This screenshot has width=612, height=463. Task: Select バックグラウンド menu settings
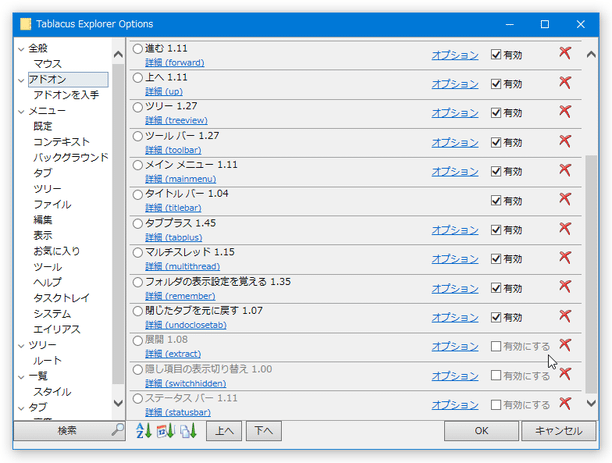point(71,157)
